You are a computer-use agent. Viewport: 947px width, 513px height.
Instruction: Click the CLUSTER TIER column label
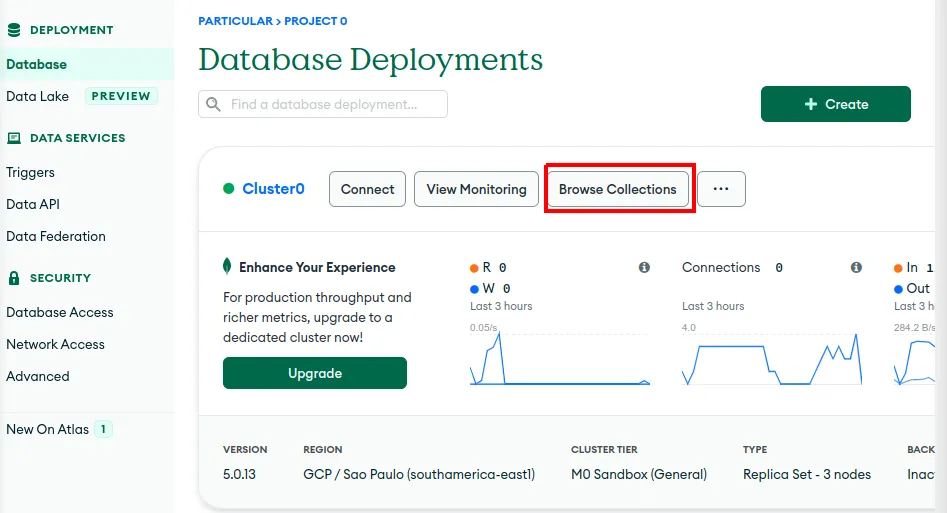coord(604,450)
